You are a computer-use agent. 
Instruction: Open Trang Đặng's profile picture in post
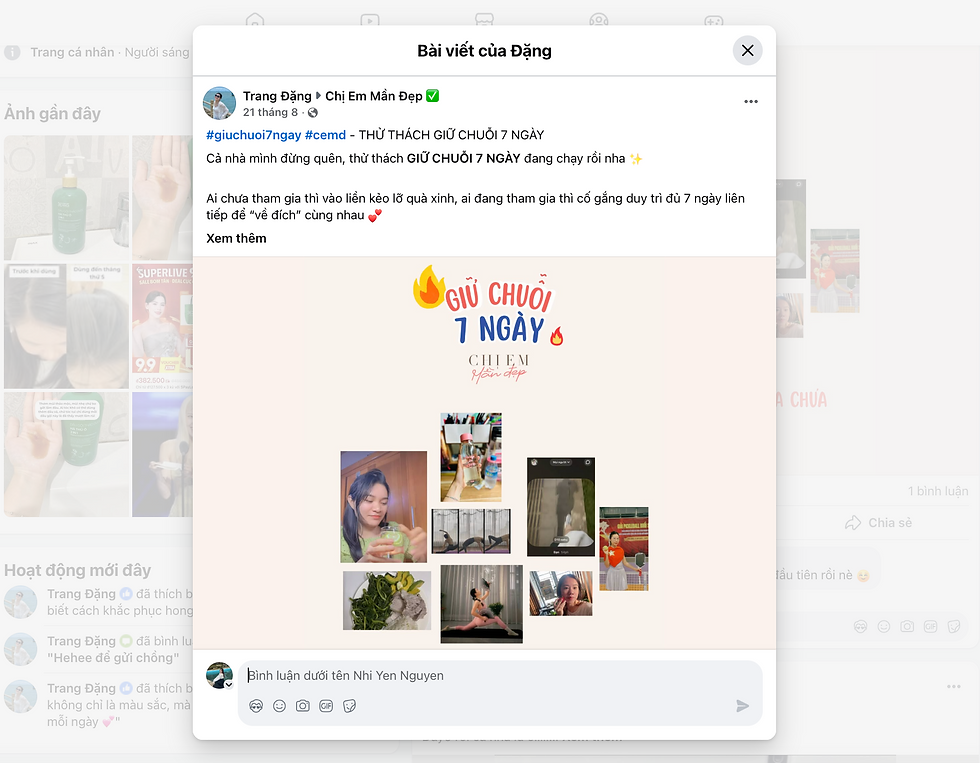click(x=219, y=103)
